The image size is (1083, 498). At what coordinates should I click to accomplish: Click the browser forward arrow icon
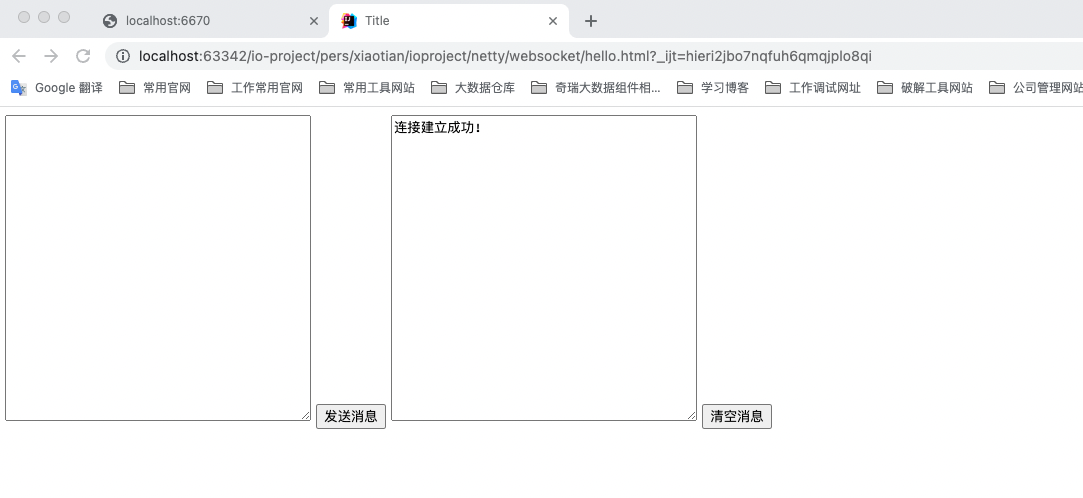(x=51, y=56)
